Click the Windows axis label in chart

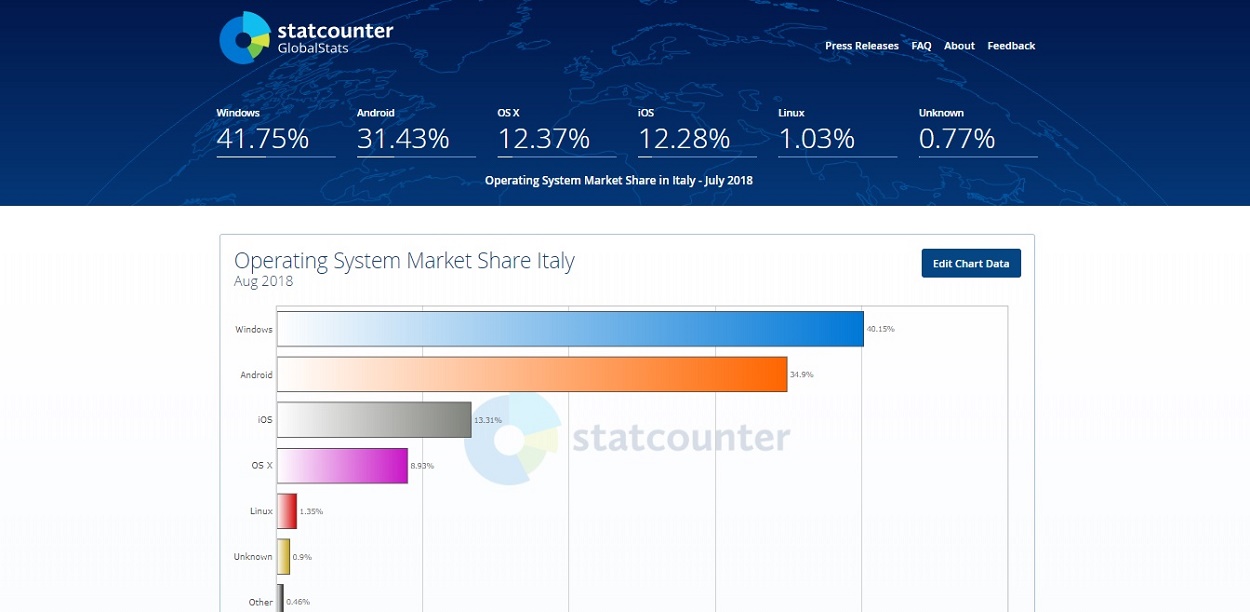pyautogui.click(x=254, y=329)
